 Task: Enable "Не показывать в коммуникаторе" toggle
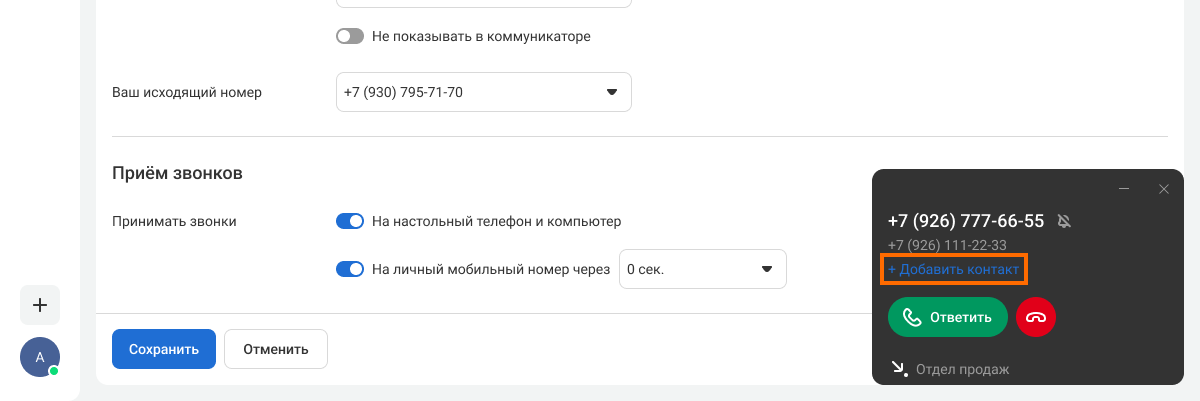click(x=350, y=36)
